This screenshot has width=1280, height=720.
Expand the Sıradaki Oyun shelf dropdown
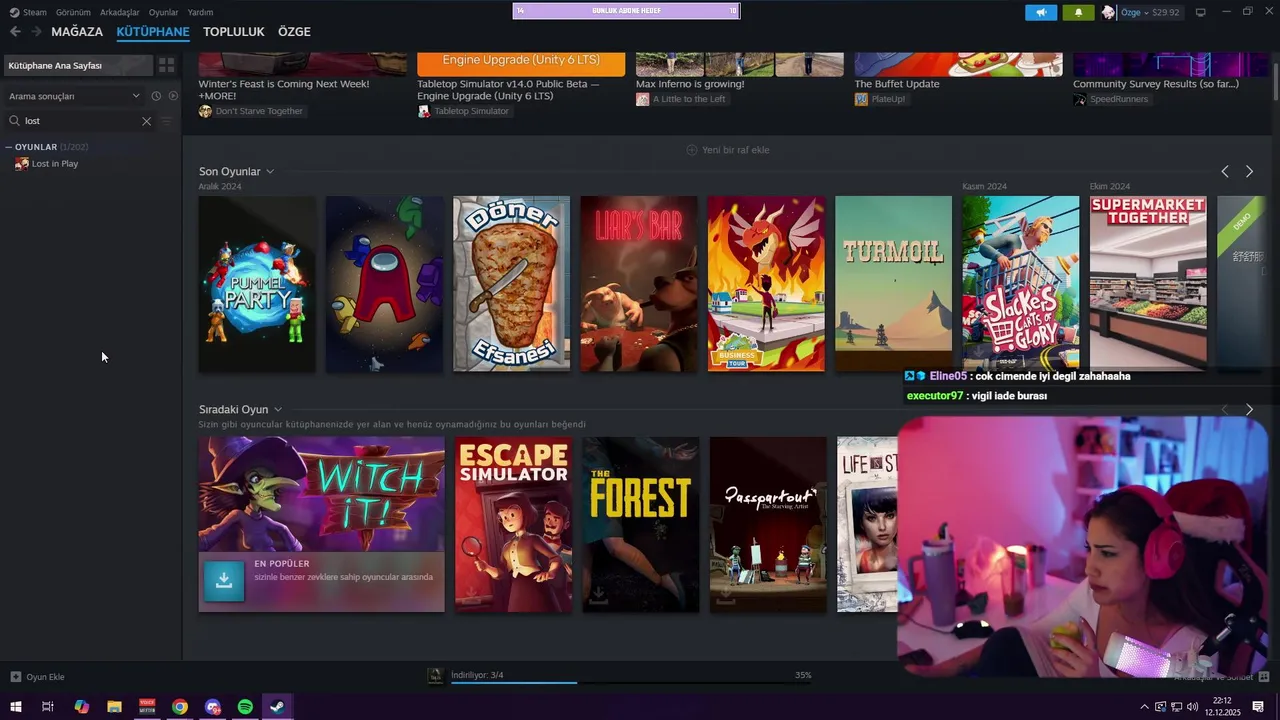click(x=278, y=410)
